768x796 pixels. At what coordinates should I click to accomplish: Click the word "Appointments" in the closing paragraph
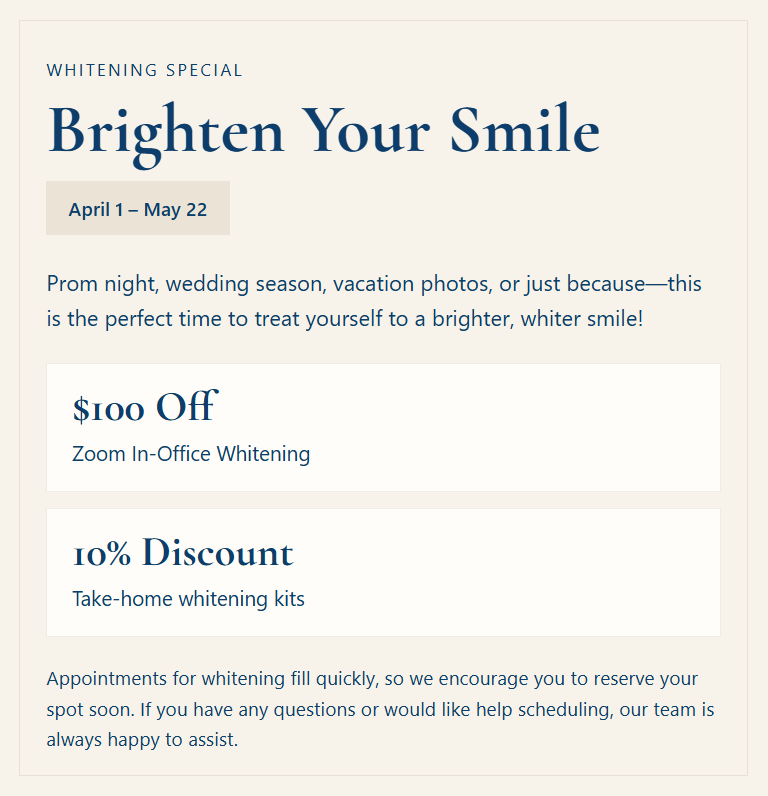(106, 679)
